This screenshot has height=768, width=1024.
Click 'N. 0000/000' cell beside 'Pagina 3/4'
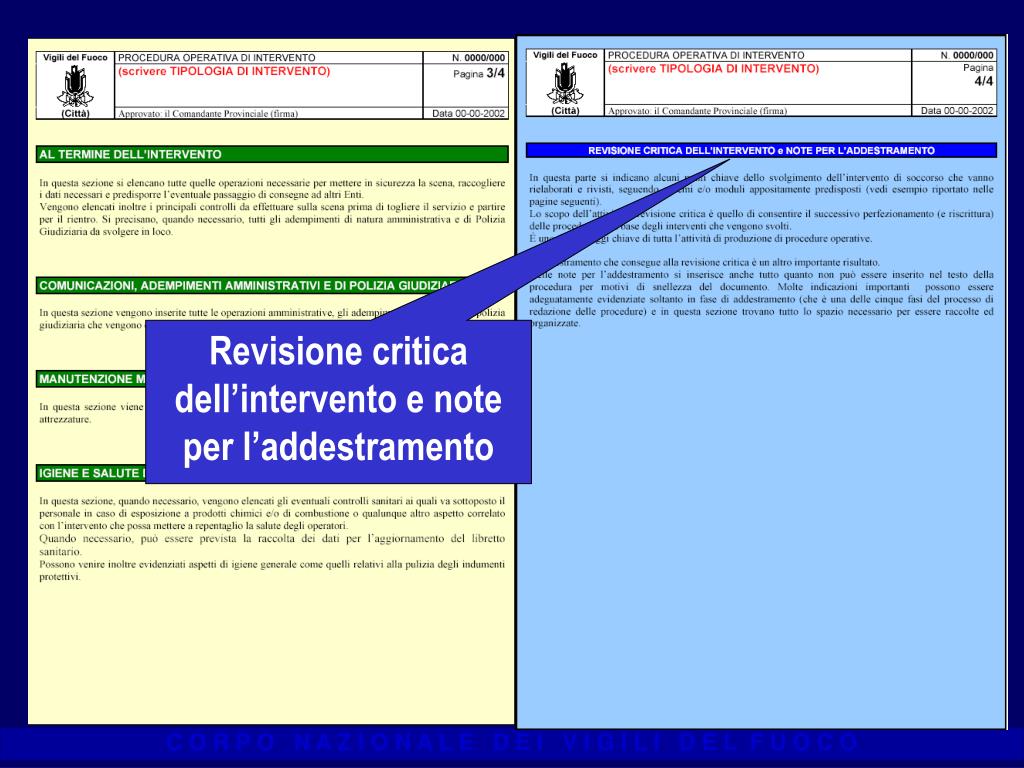(479, 57)
